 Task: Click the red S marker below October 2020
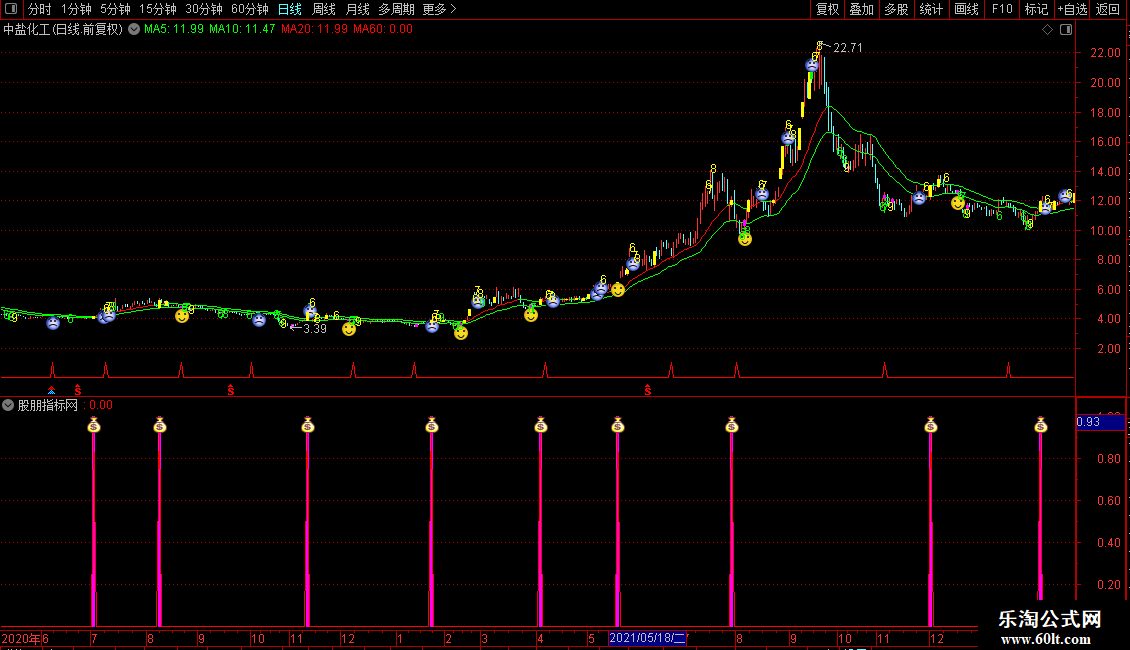(231, 390)
